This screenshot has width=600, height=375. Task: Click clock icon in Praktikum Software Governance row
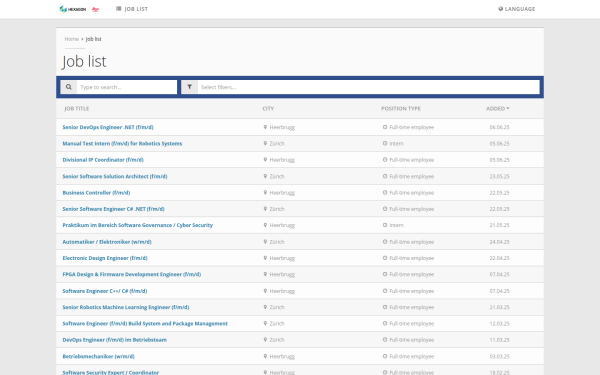click(x=385, y=225)
